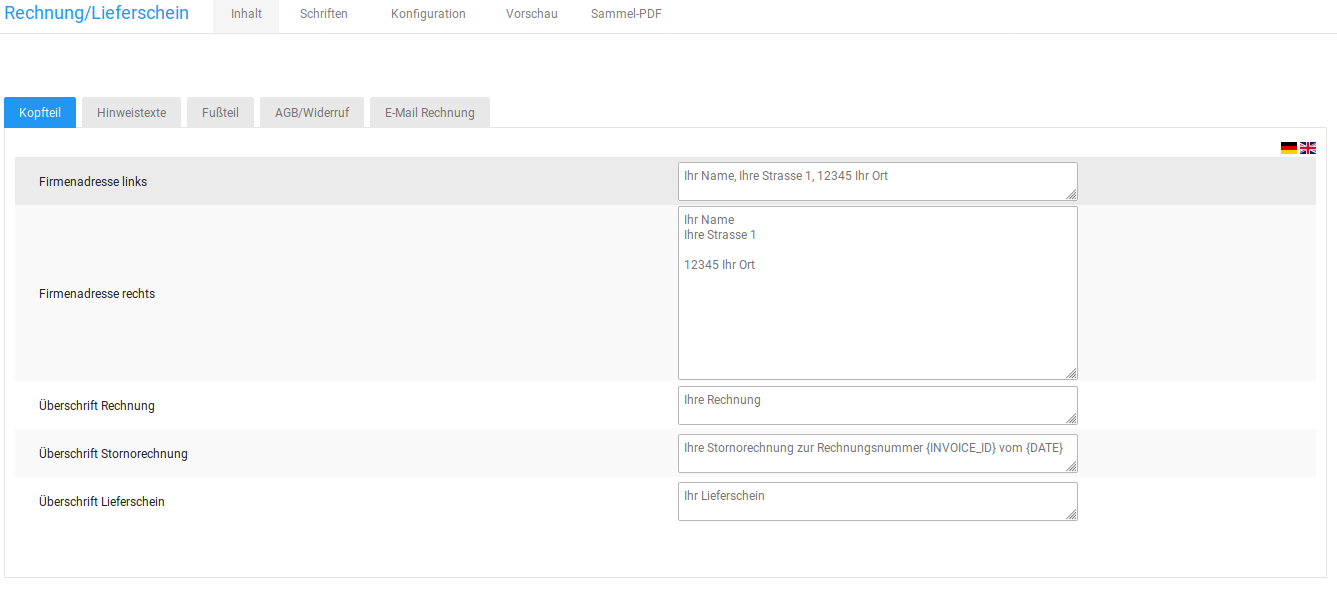
Task: Open the AGB/Widerruf sub-tab
Action: pyautogui.click(x=312, y=113)
